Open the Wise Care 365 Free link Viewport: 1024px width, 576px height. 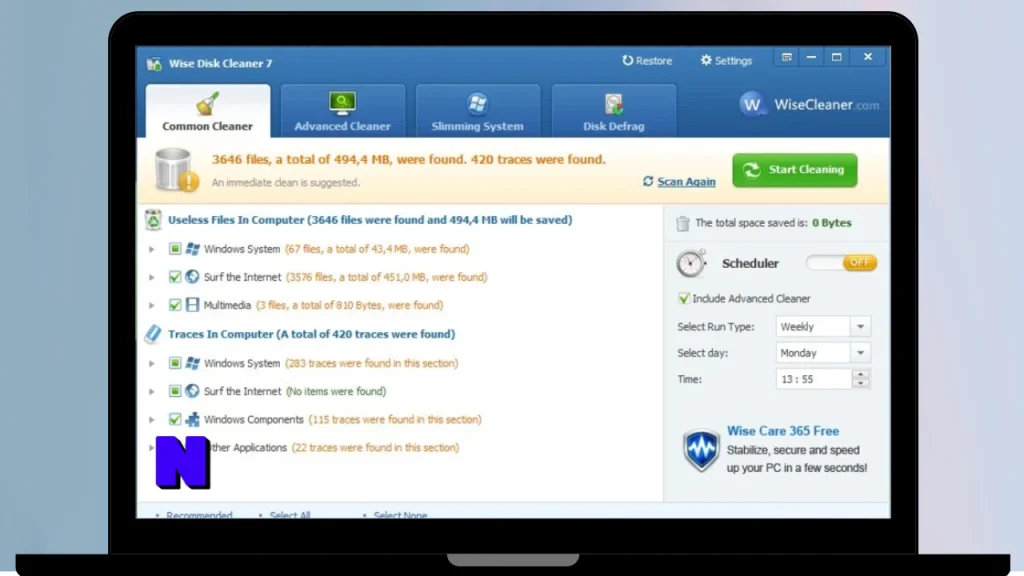pos(782,431)
